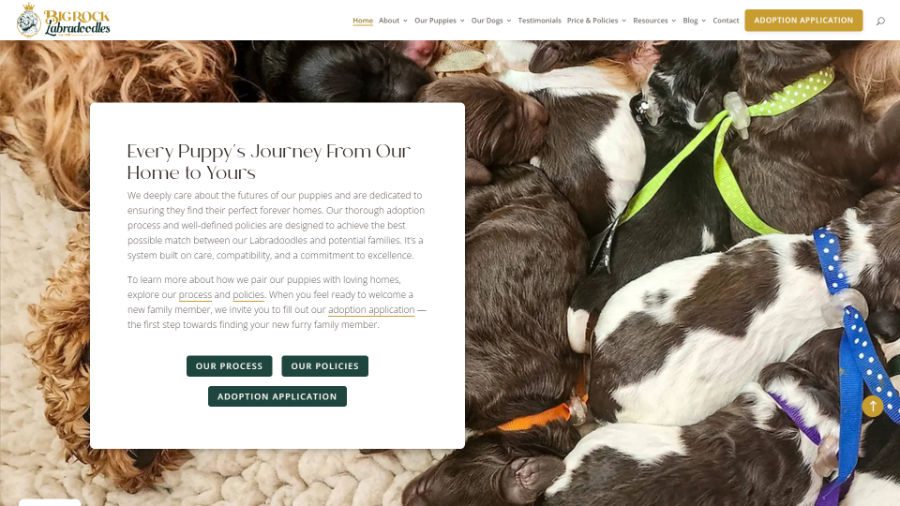Click the Our Policies button
Image resolution: width=900 pixels, height=506 pixels.
pos(325,366)
